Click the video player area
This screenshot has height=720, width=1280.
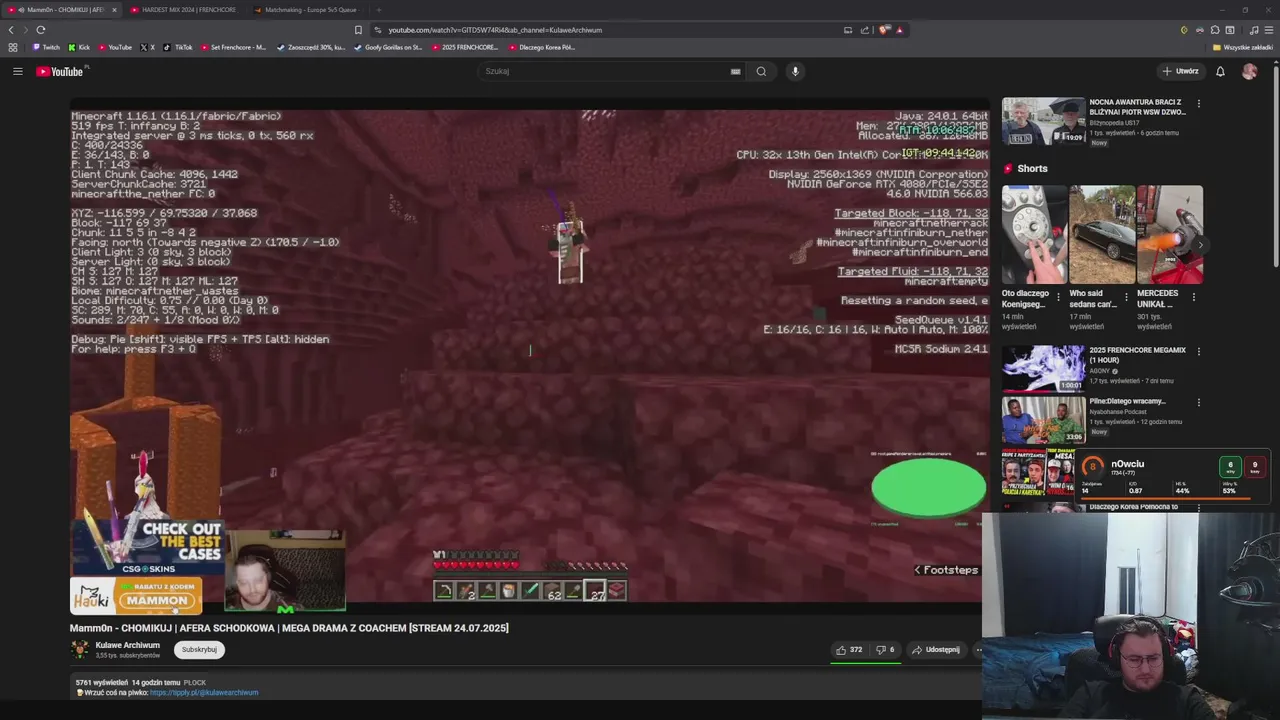[x=529, y=355]
